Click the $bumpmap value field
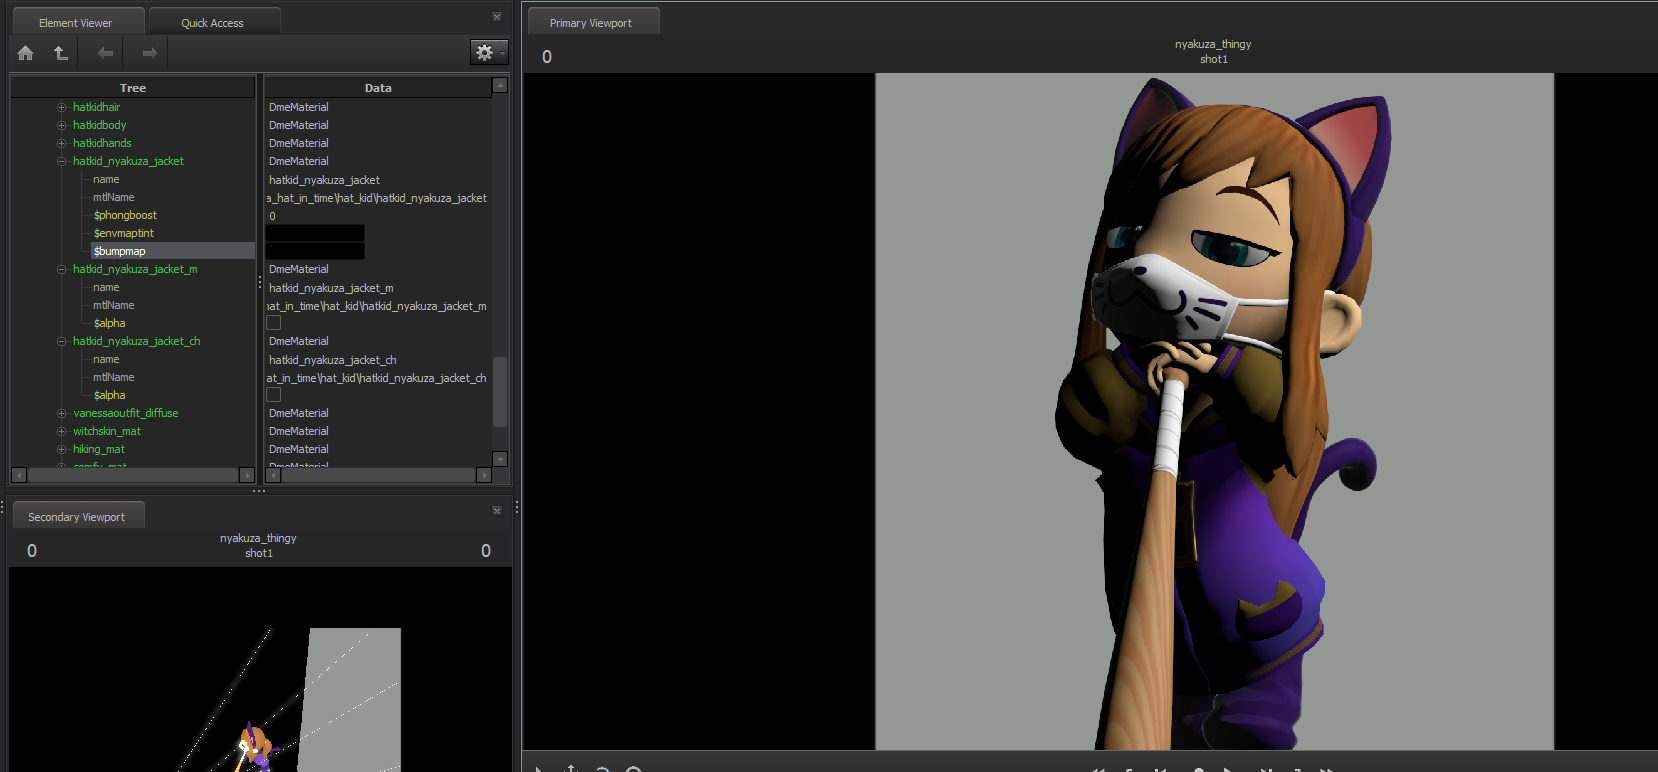 315,251
